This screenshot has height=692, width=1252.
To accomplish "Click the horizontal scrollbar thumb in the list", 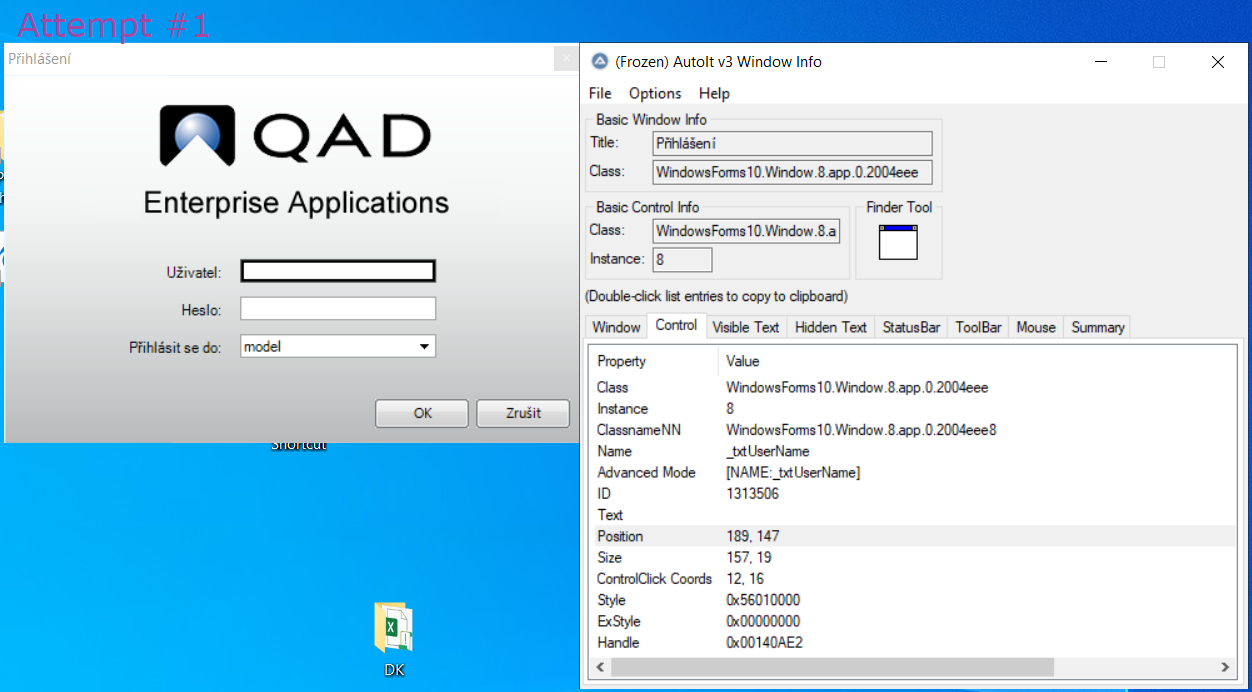I will point(832,666).
